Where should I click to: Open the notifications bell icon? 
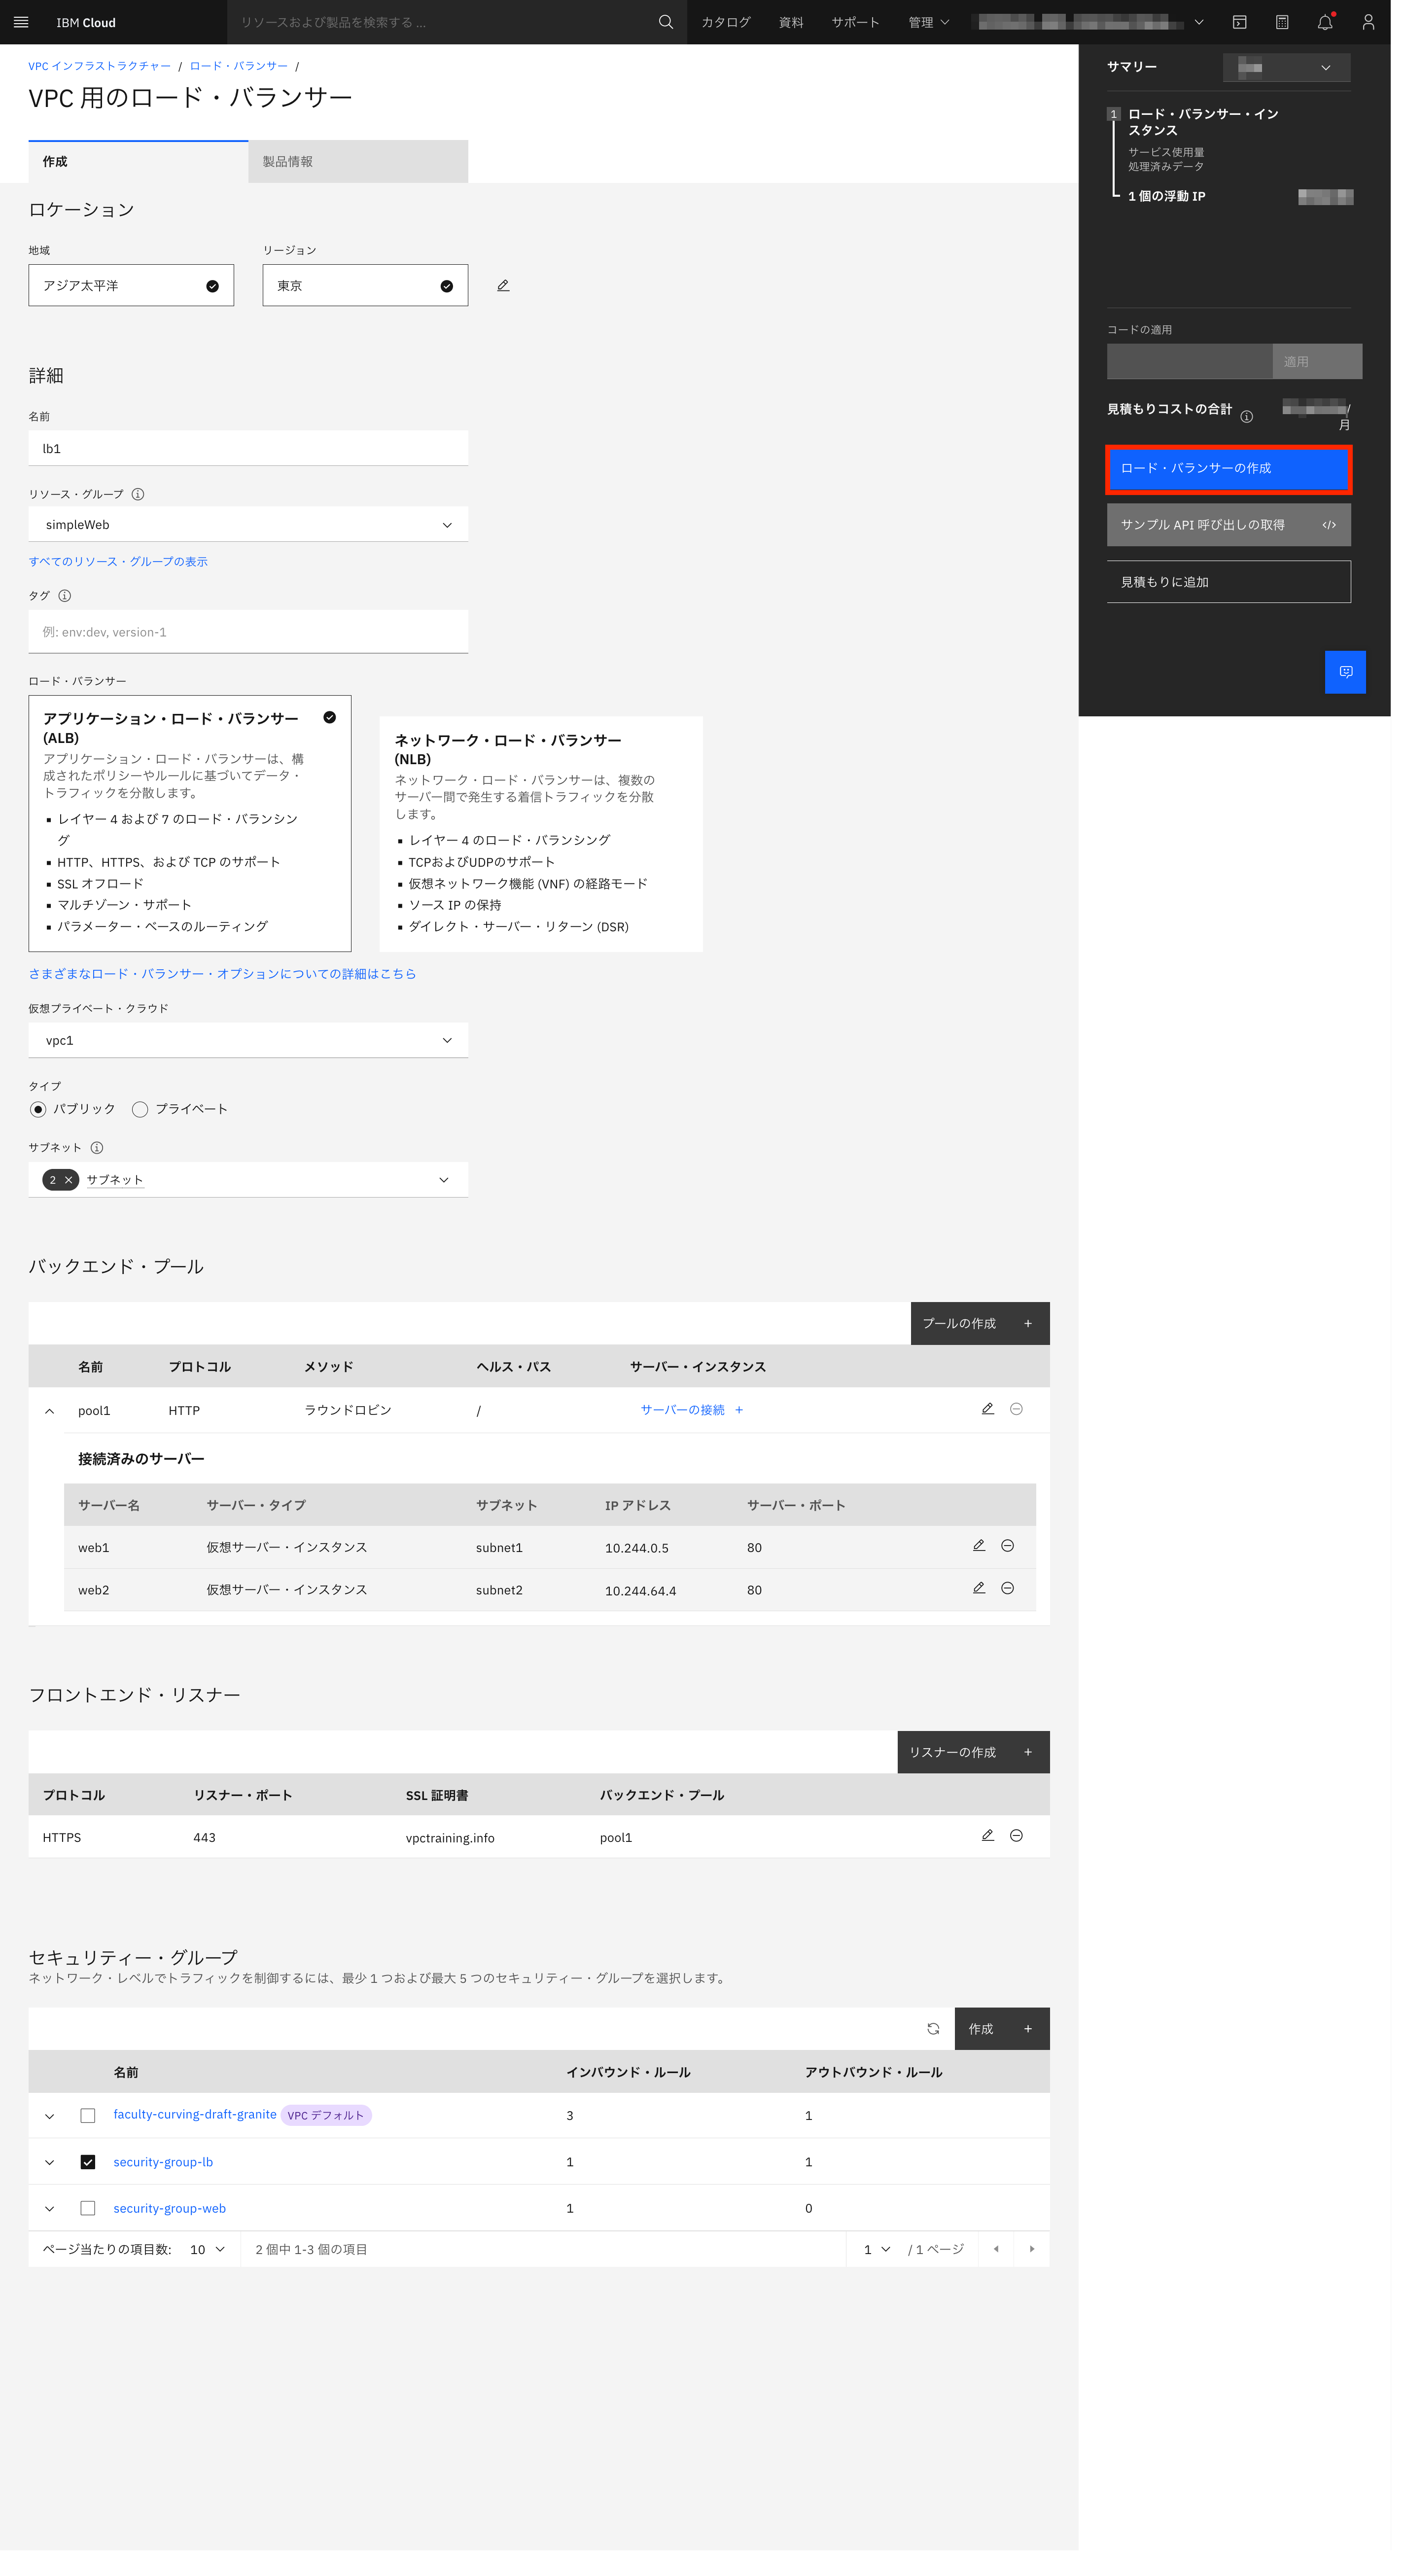coord(1324,22)
